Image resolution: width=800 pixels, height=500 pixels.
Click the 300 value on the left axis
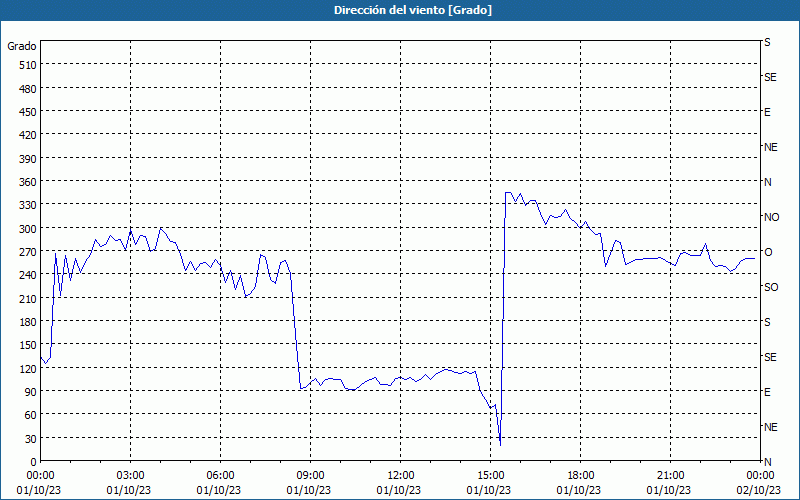pyautogui.click(x=29, y=228)
